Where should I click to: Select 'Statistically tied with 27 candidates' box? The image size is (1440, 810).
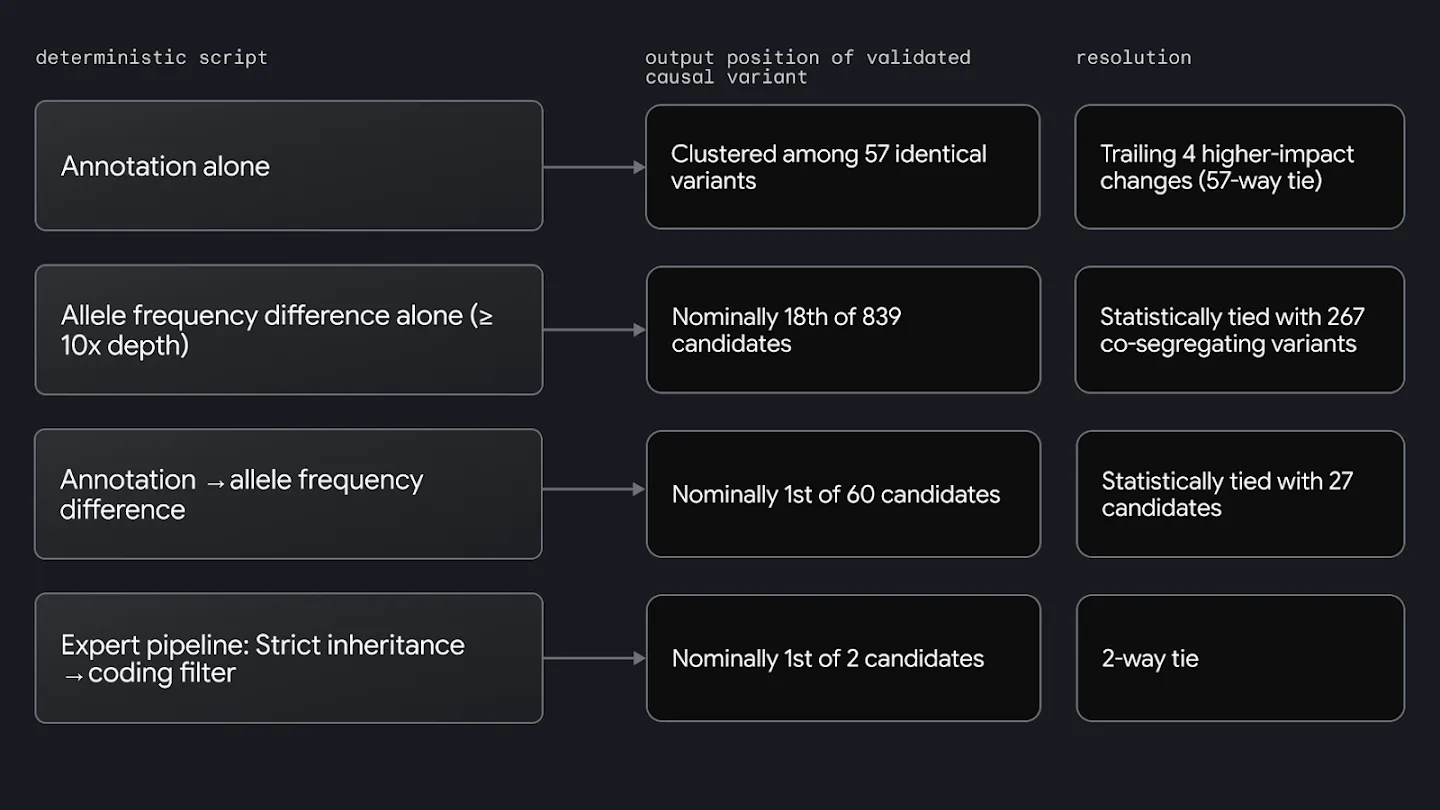(1241, 494)
